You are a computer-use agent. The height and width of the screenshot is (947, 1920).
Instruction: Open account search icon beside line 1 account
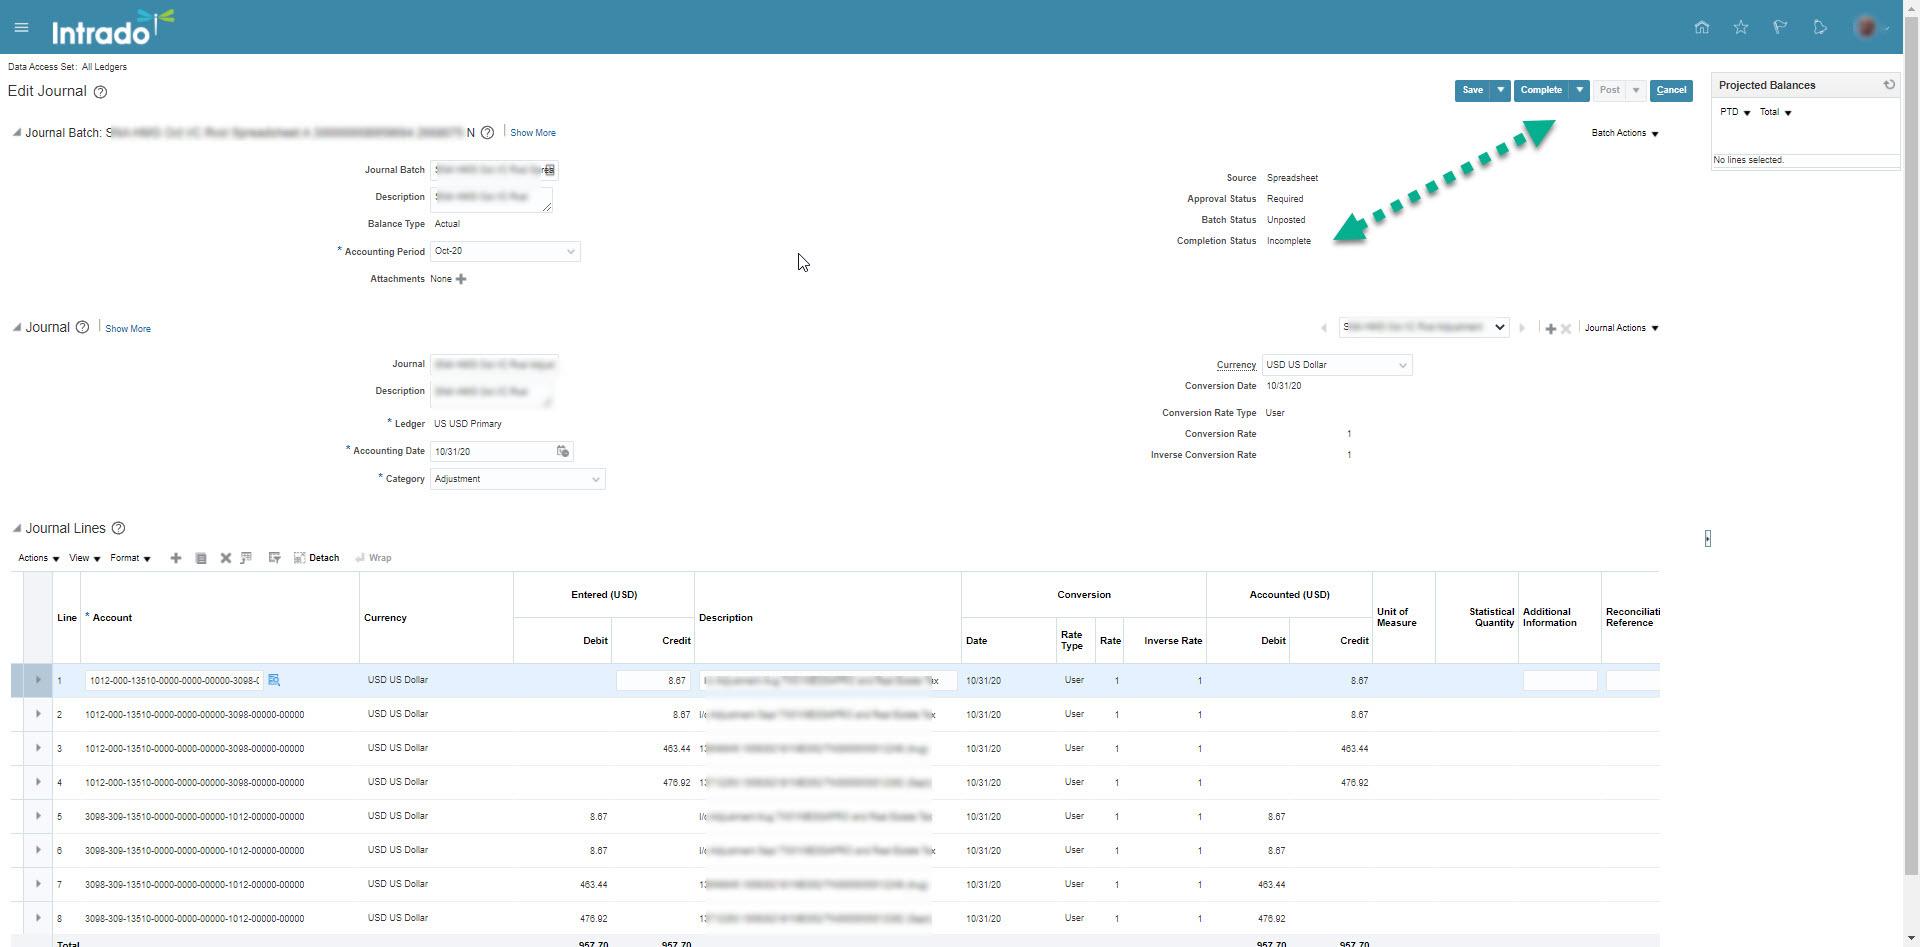tap(274, 680)
